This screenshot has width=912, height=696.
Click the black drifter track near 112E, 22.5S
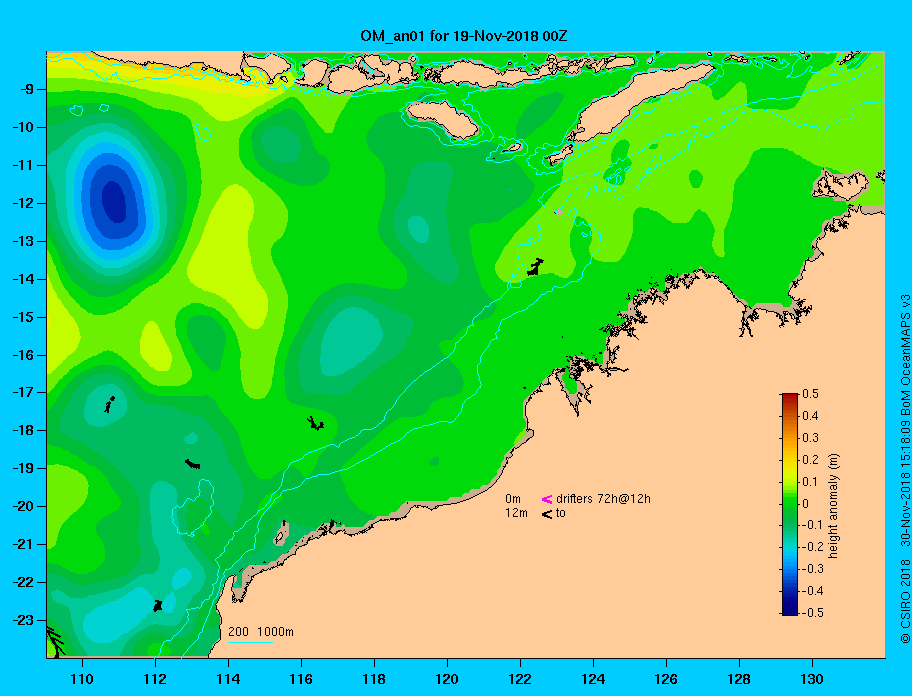click(158, 606)
